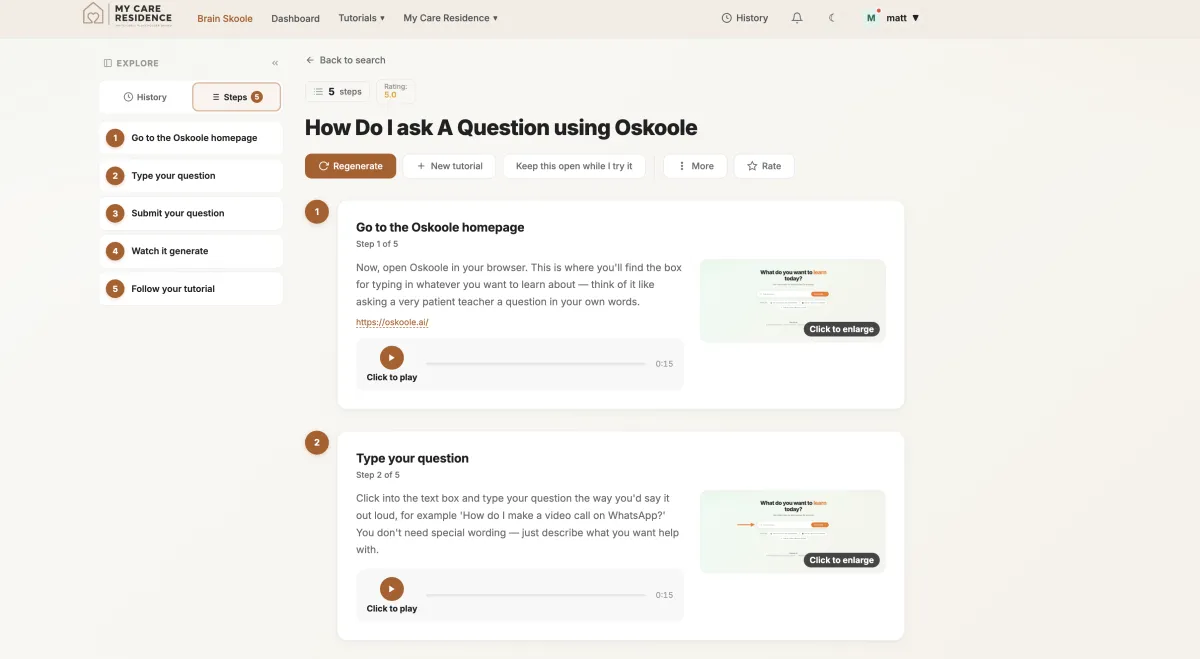Open the matt user account menu
Screen dimensions: 1200x659
(892, 18)
